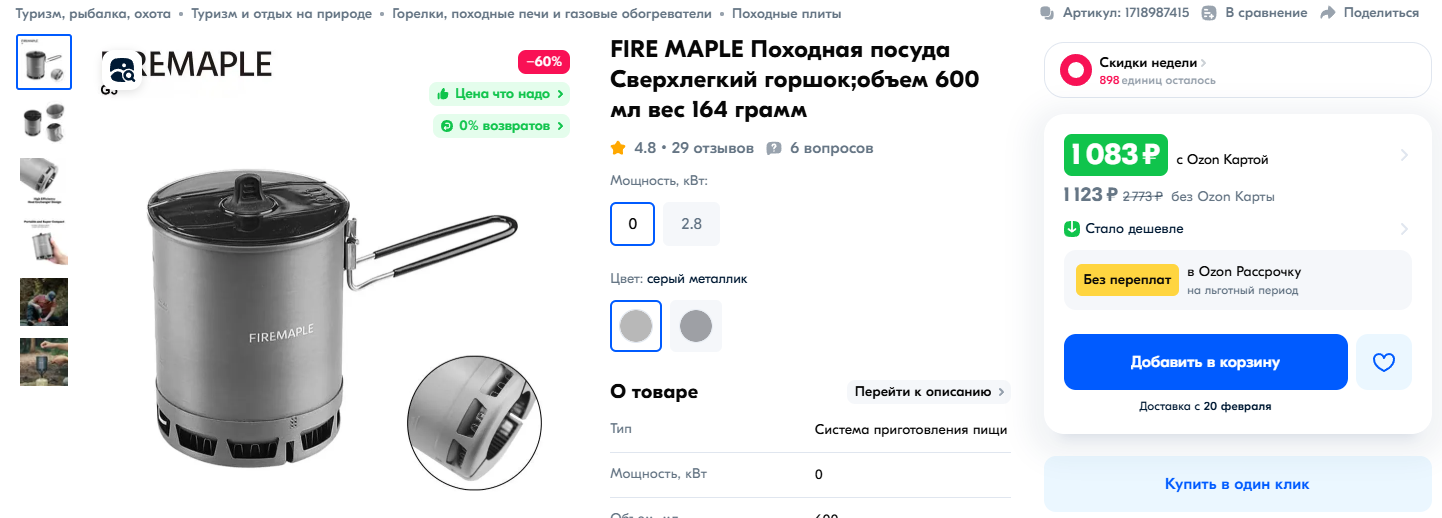Click the questions speech bubble icon

coord(774,148)
